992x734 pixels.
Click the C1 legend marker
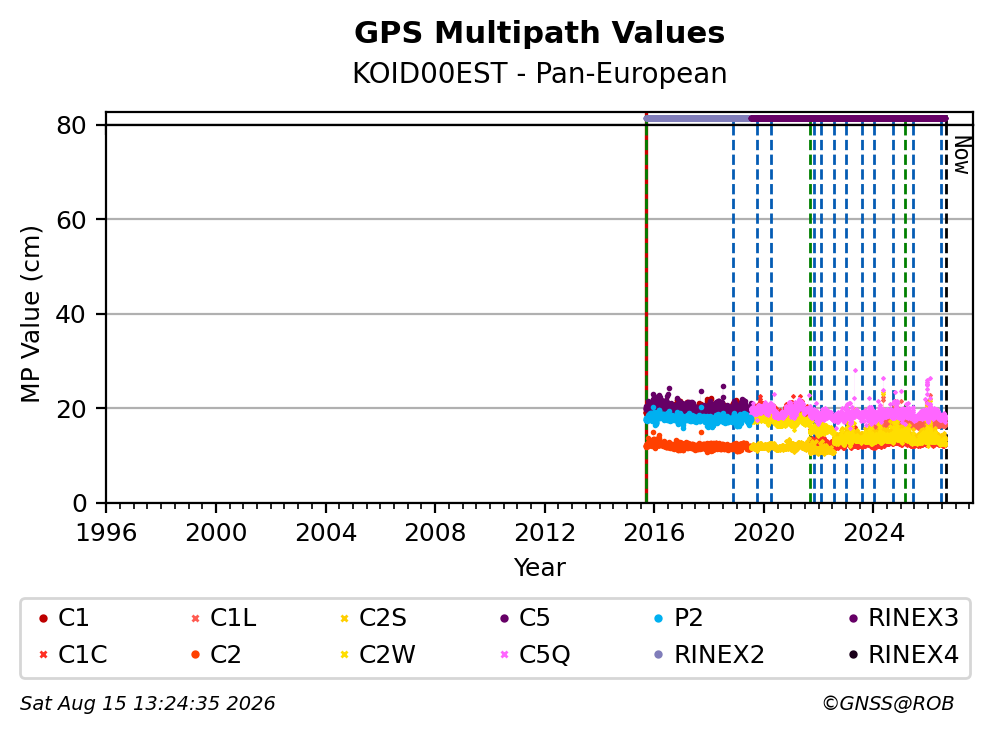point(43,618)
